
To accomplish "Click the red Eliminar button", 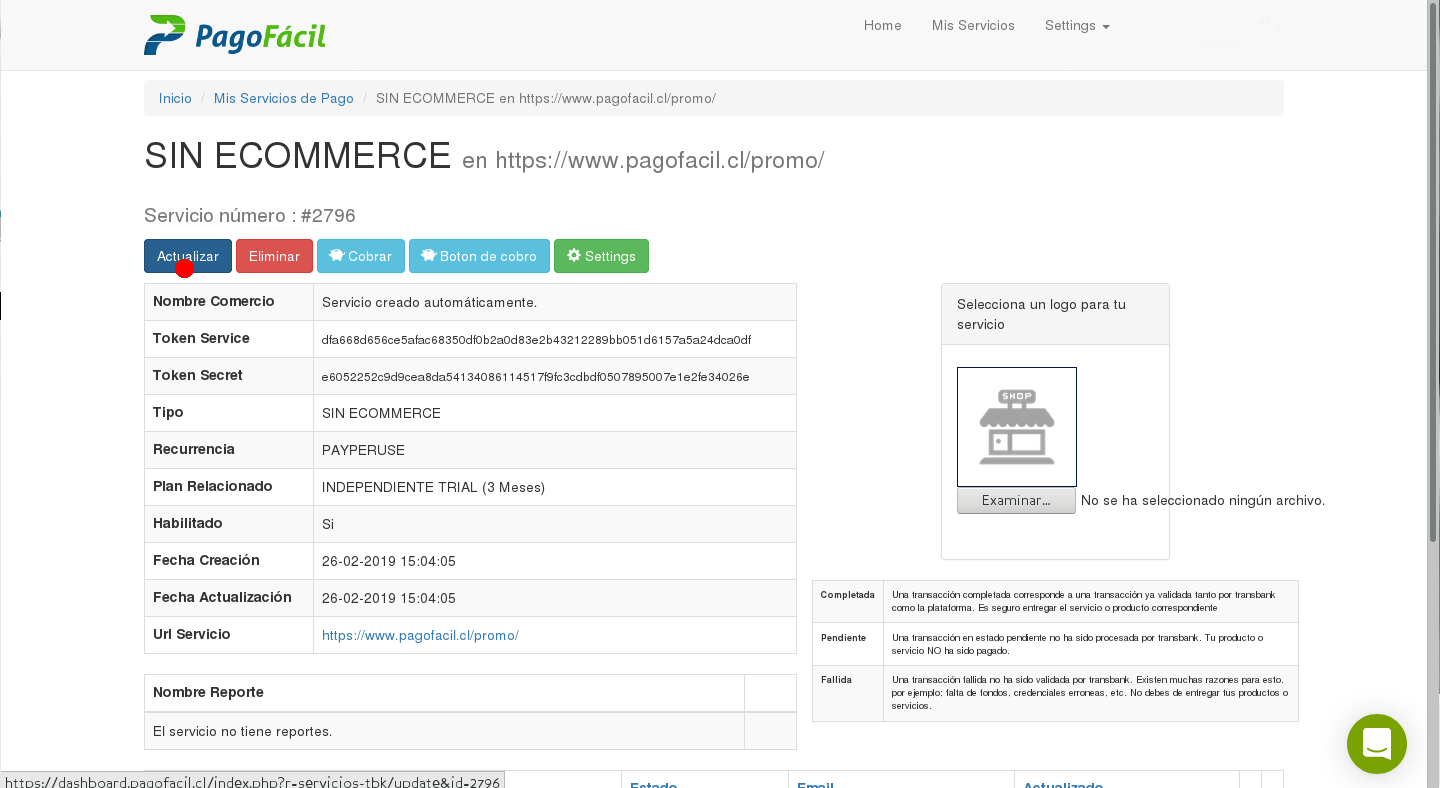I will click(x=274, y=256).
